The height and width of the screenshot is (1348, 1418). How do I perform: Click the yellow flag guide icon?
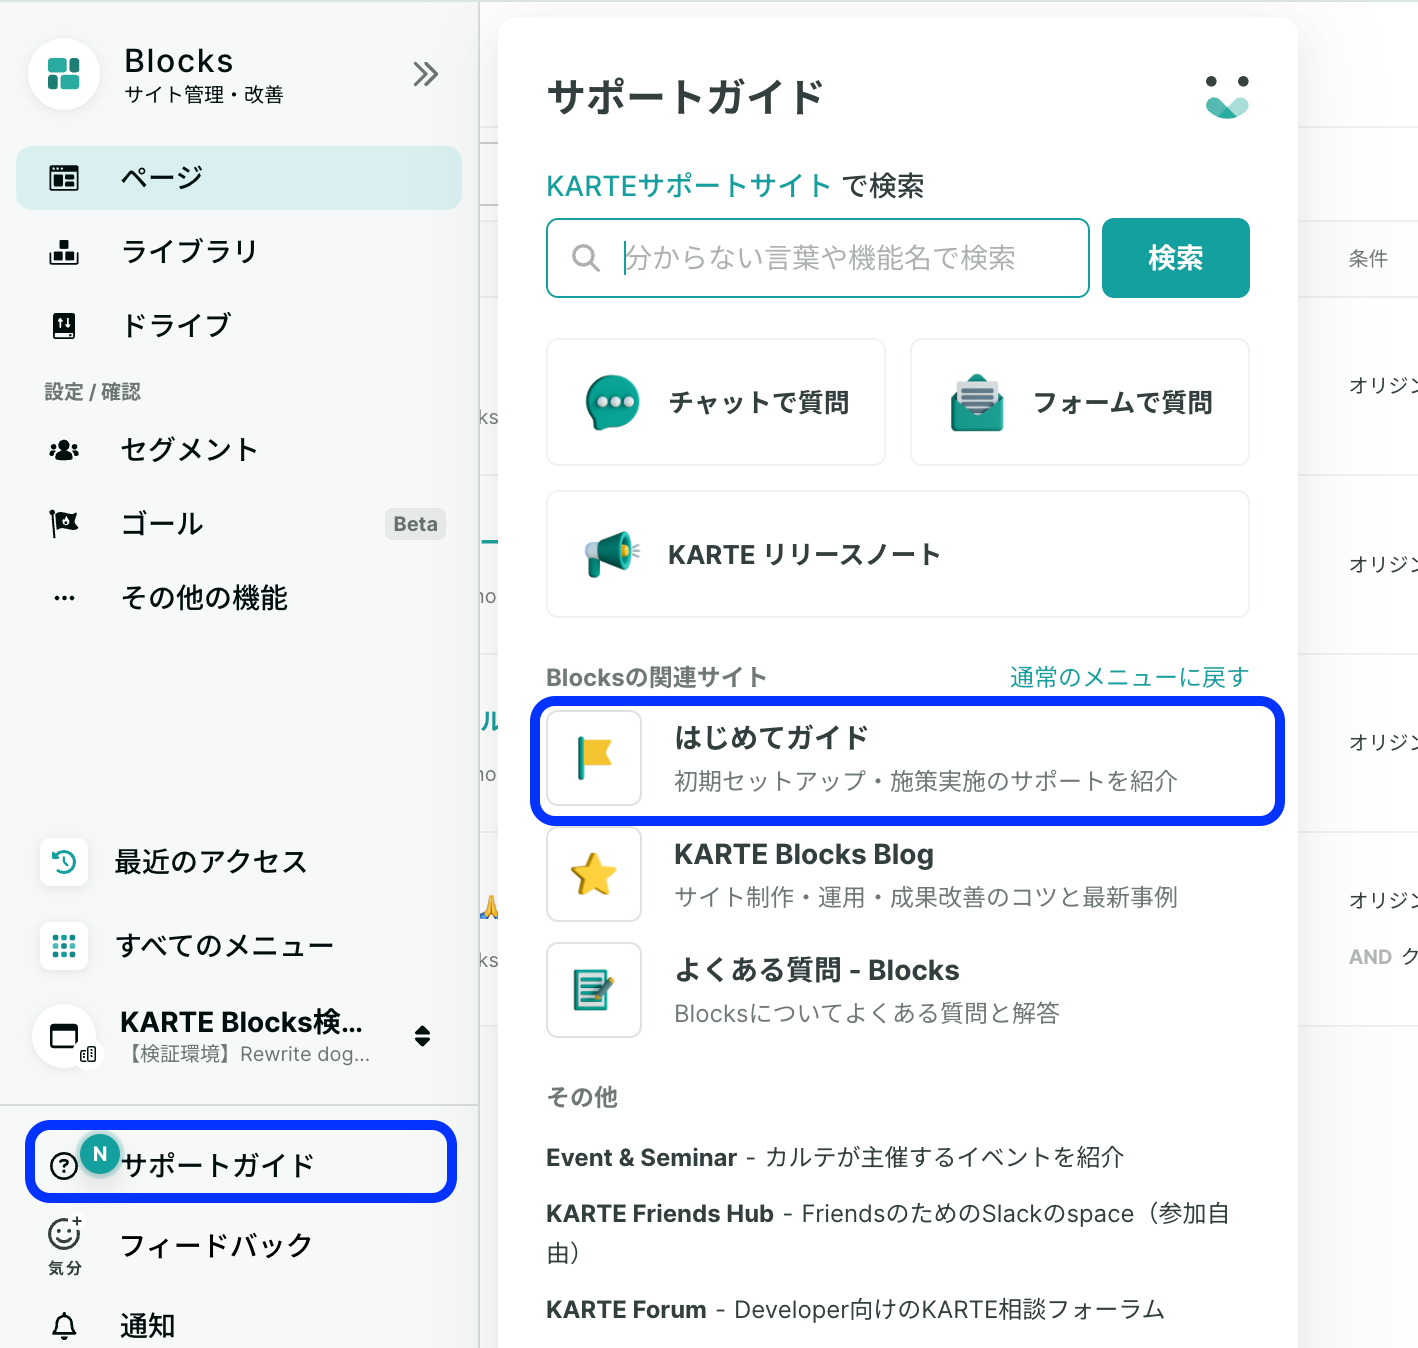click(x=594, y=758)
